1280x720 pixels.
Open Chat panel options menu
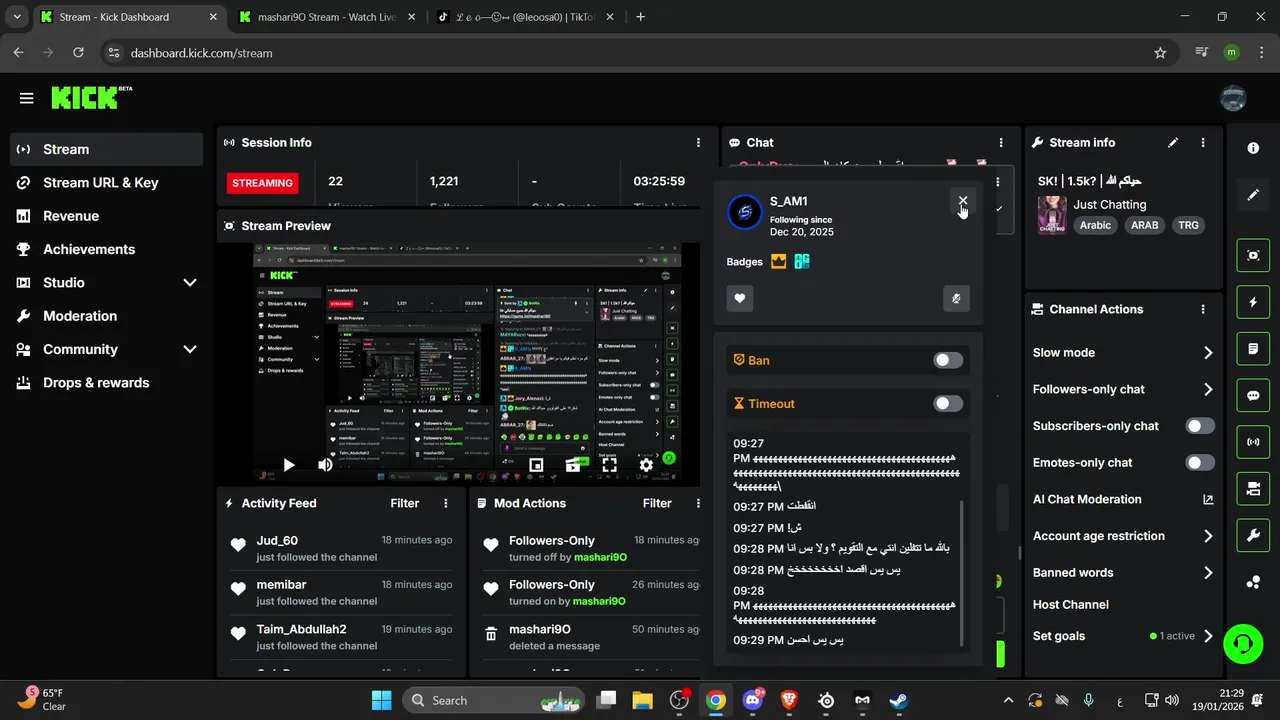(x=1001, y=143)
